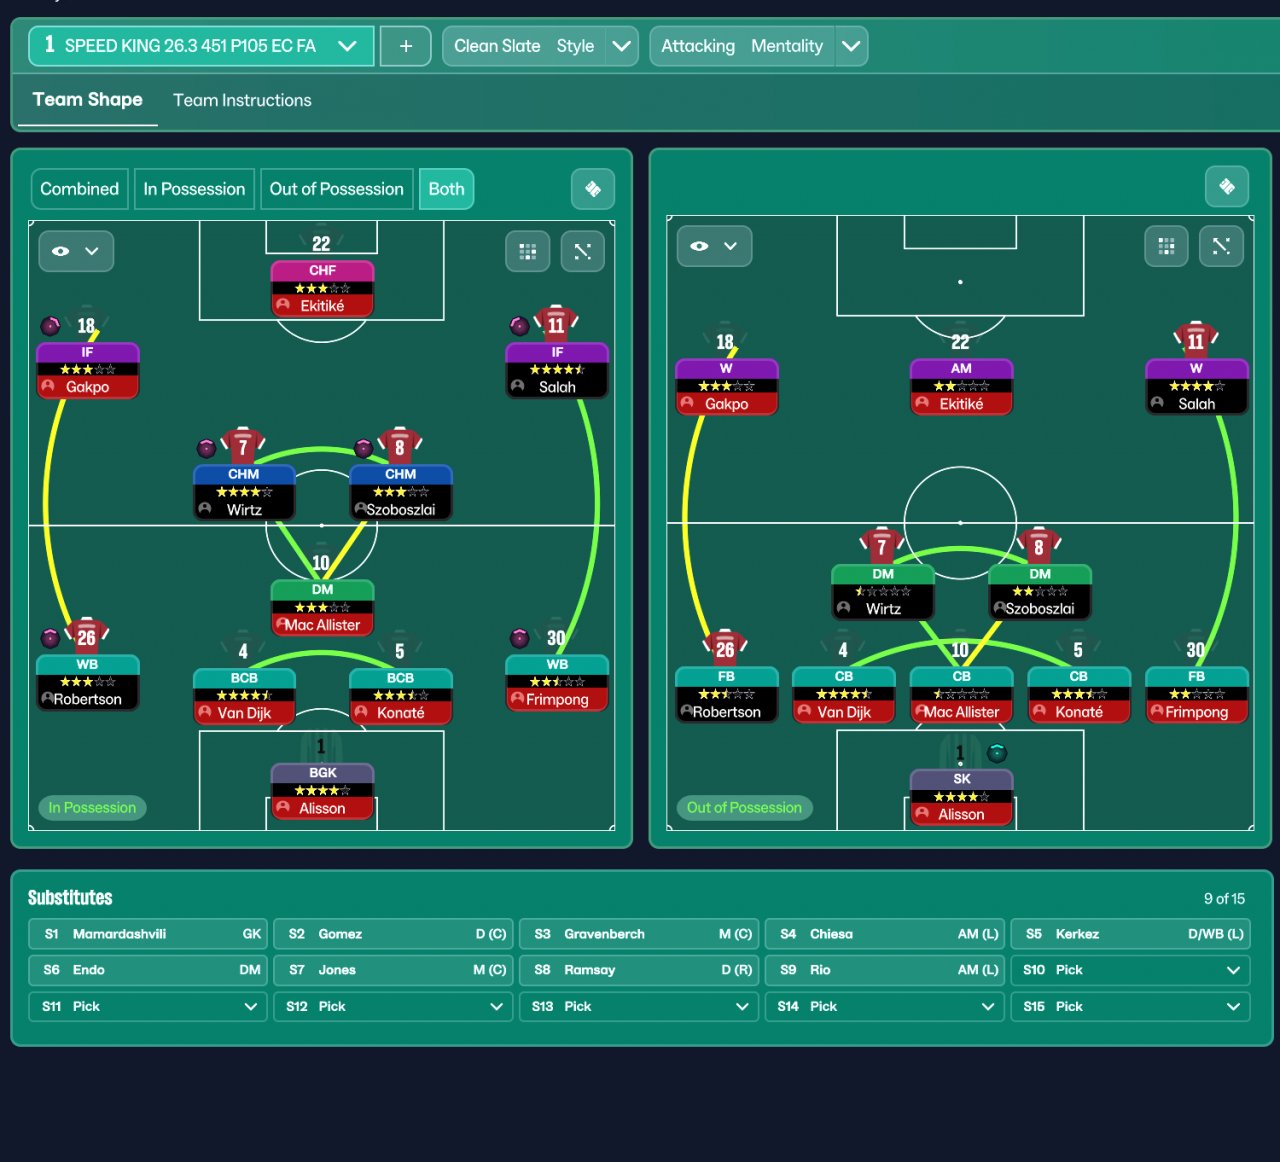
Task: Select Wirtz's number 7 shirt on right pitch
Action: point(882,545)
